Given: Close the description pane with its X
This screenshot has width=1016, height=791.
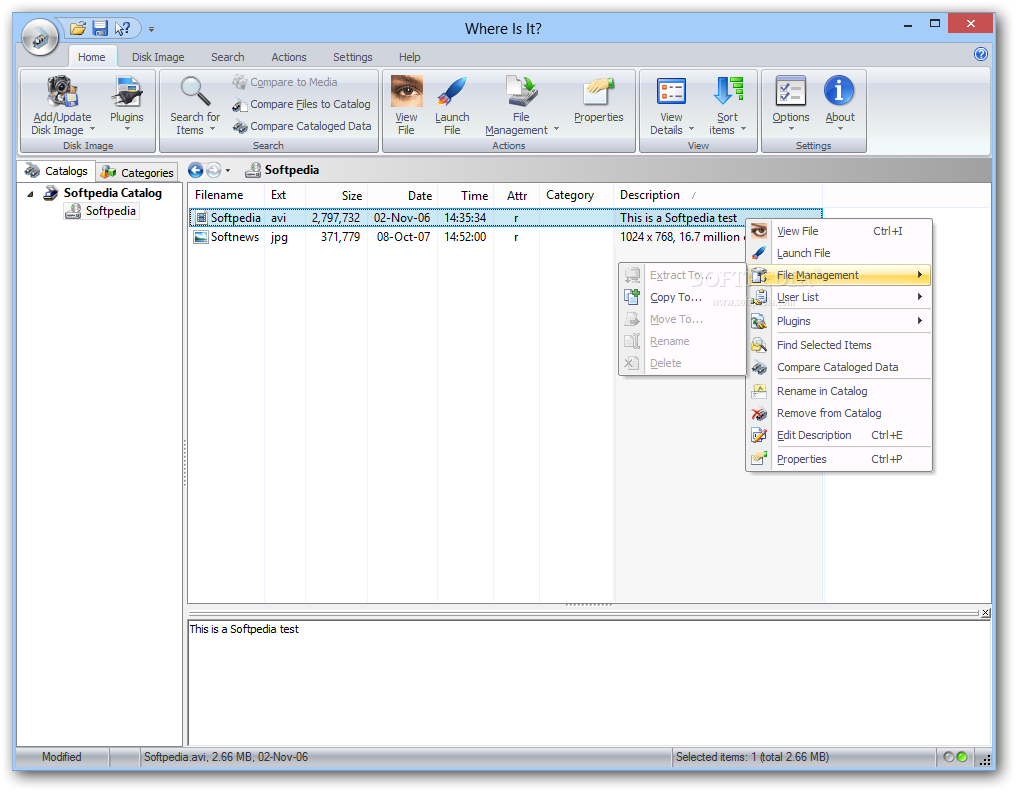Looking at the screenshot, I should pyautogui.click(x=986, y=613).
